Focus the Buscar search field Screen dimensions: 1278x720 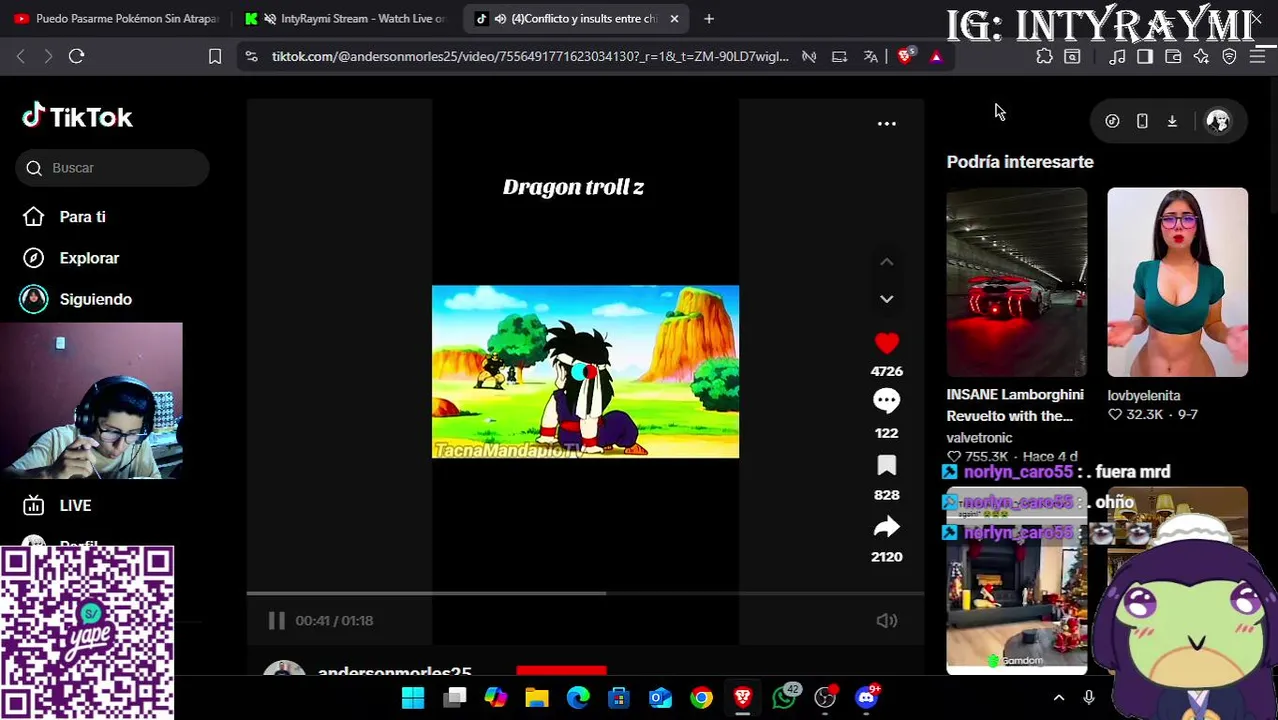click(x=112, y=168)
